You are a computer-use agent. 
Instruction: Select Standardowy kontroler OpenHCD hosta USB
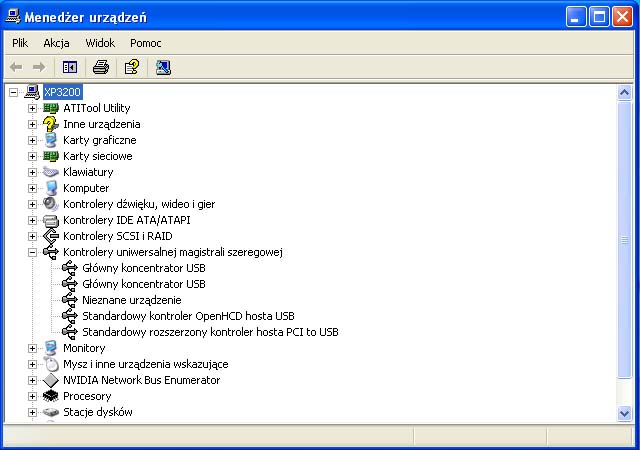(188, 316)
